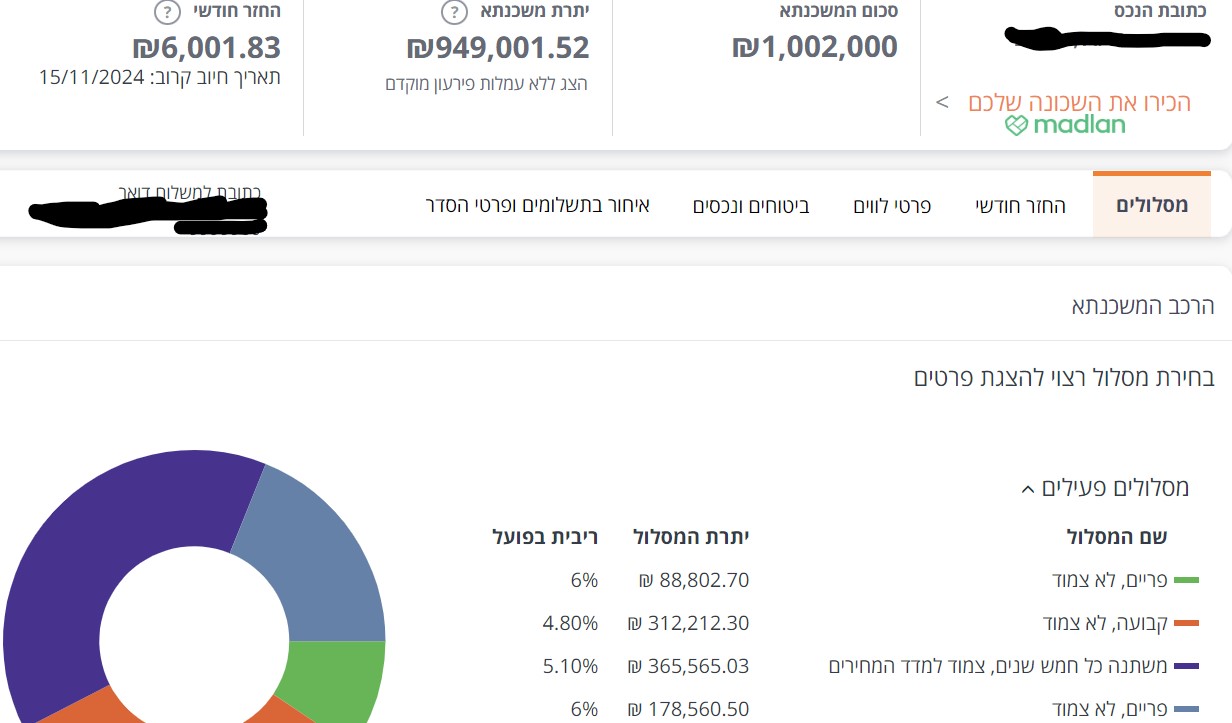Screen dimensions: 1232x723
Task: Click orange legend swatch for קבועה track
Action: 1186,624
